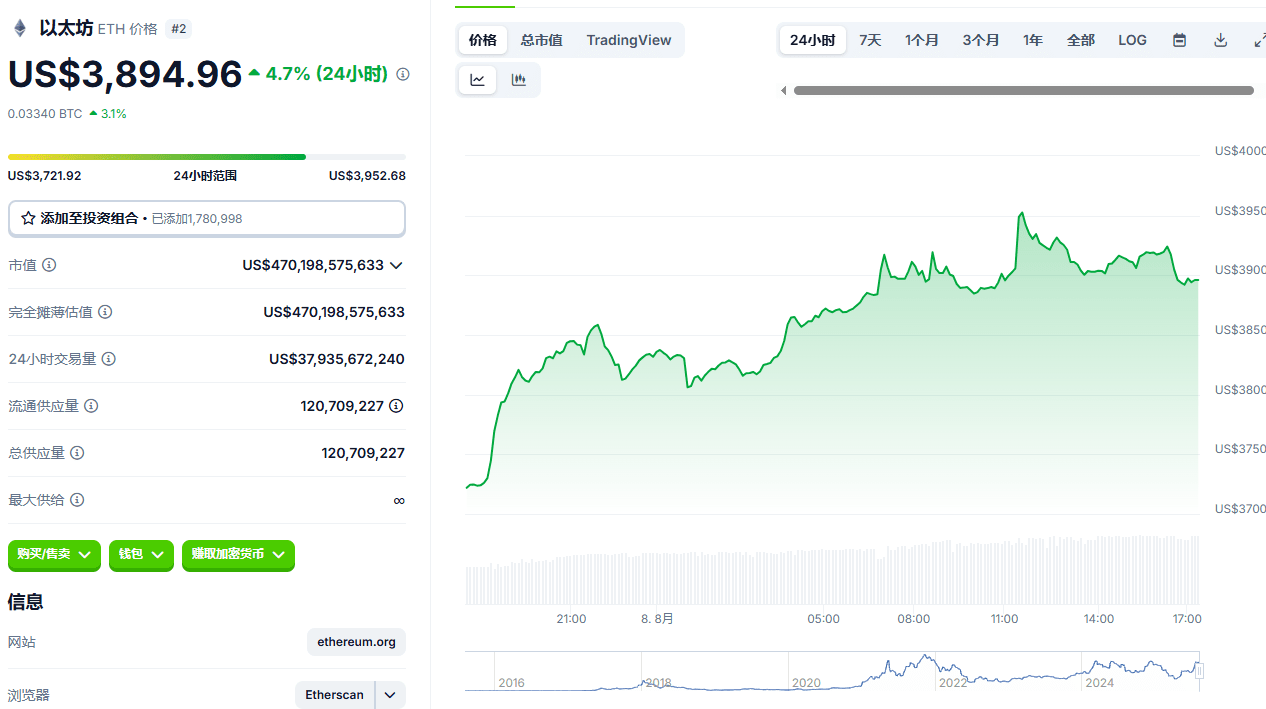The image size is (1266, 709).
Task: Click the US$3,894.96 price text
Action: [x=125, y=75]
